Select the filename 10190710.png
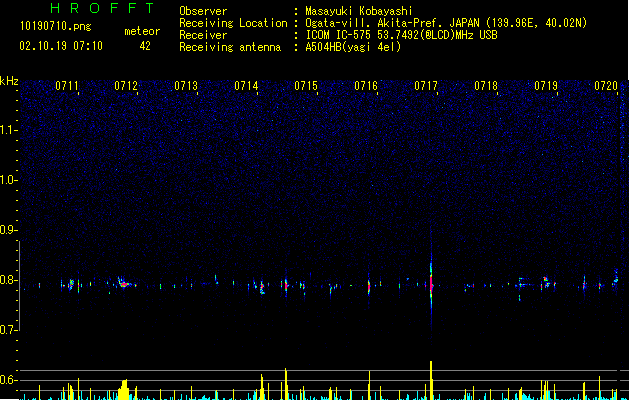 click(56, 26)
